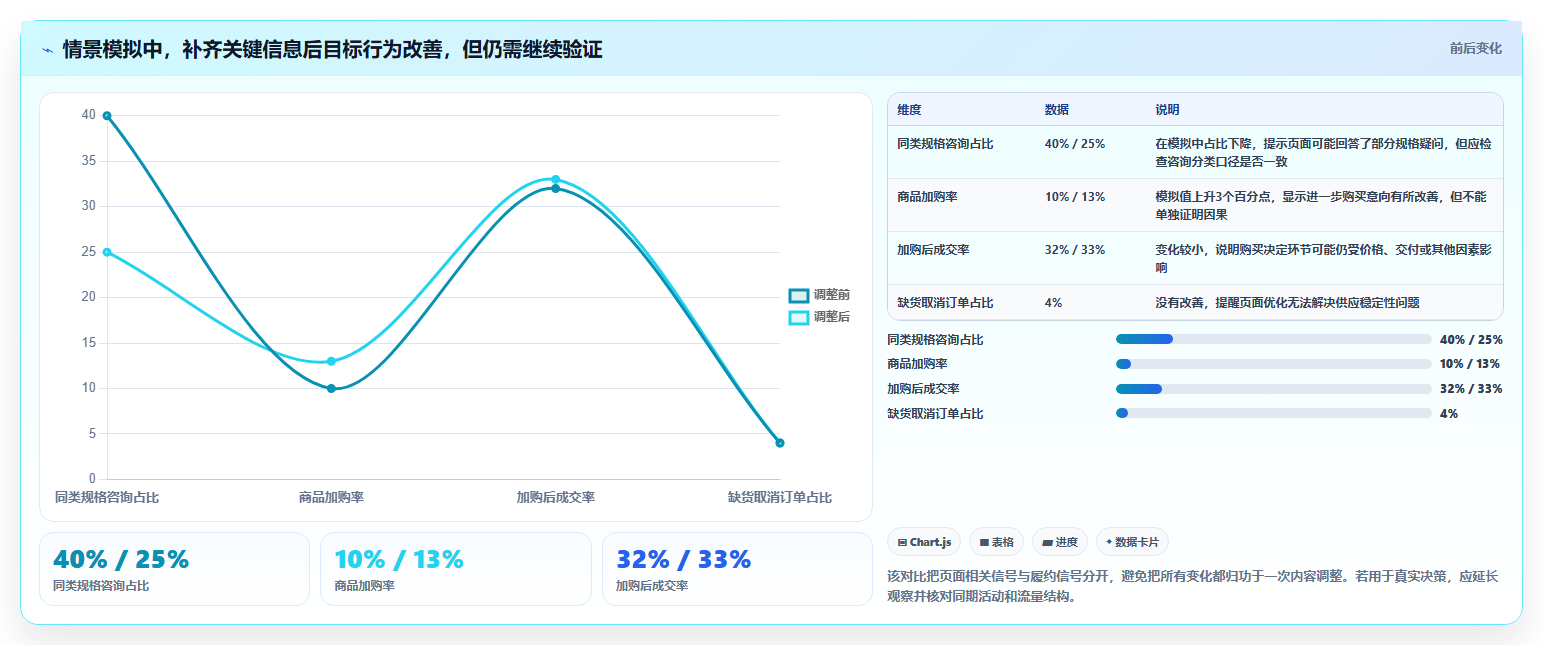
Task: Click the progress list label 商品加购率
Action: [x=917, y=364]
